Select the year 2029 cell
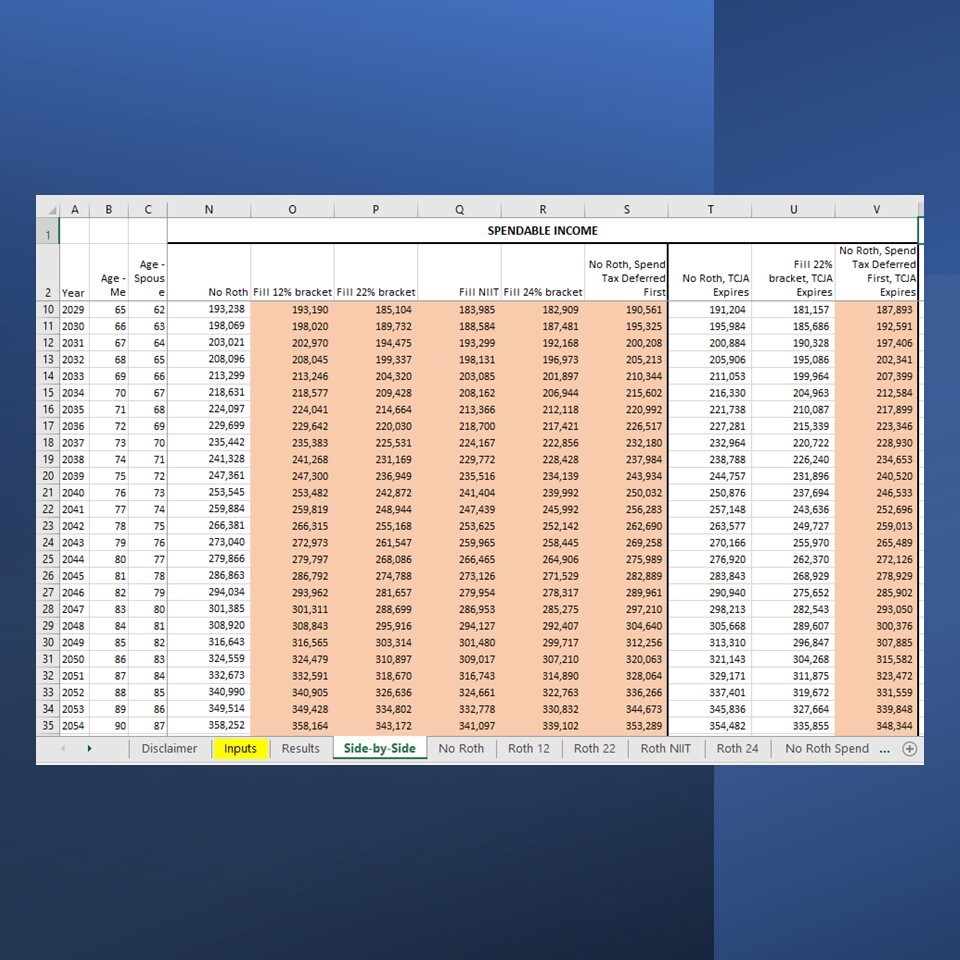This screenshot has height=960, width=960. [75, 310]
